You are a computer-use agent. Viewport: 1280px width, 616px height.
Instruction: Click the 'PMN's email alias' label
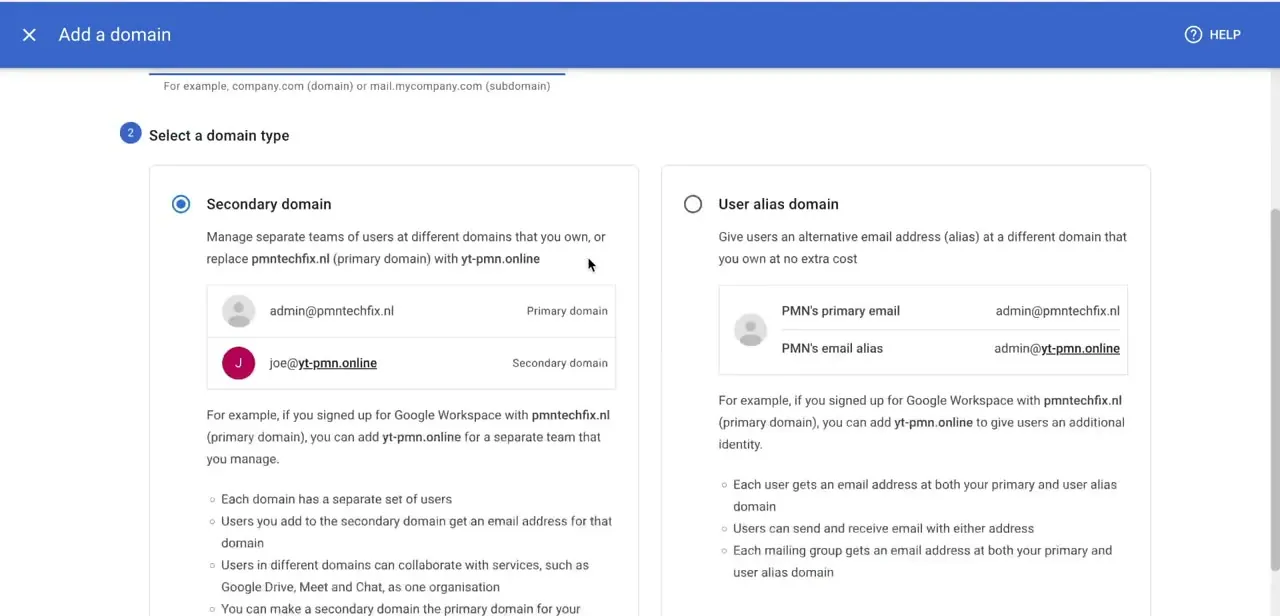[x=832, y=348]
